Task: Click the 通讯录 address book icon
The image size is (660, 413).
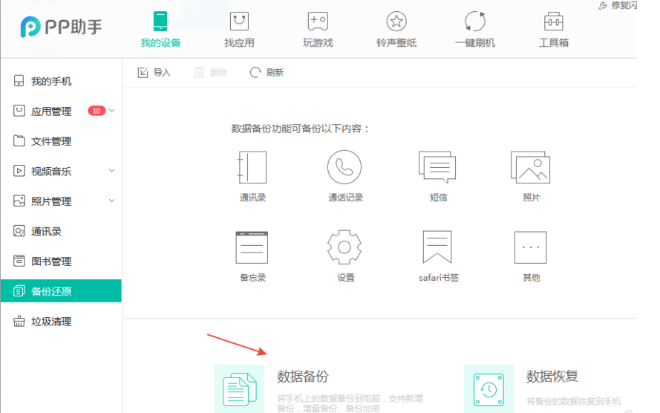Action: tap(253, 168)
